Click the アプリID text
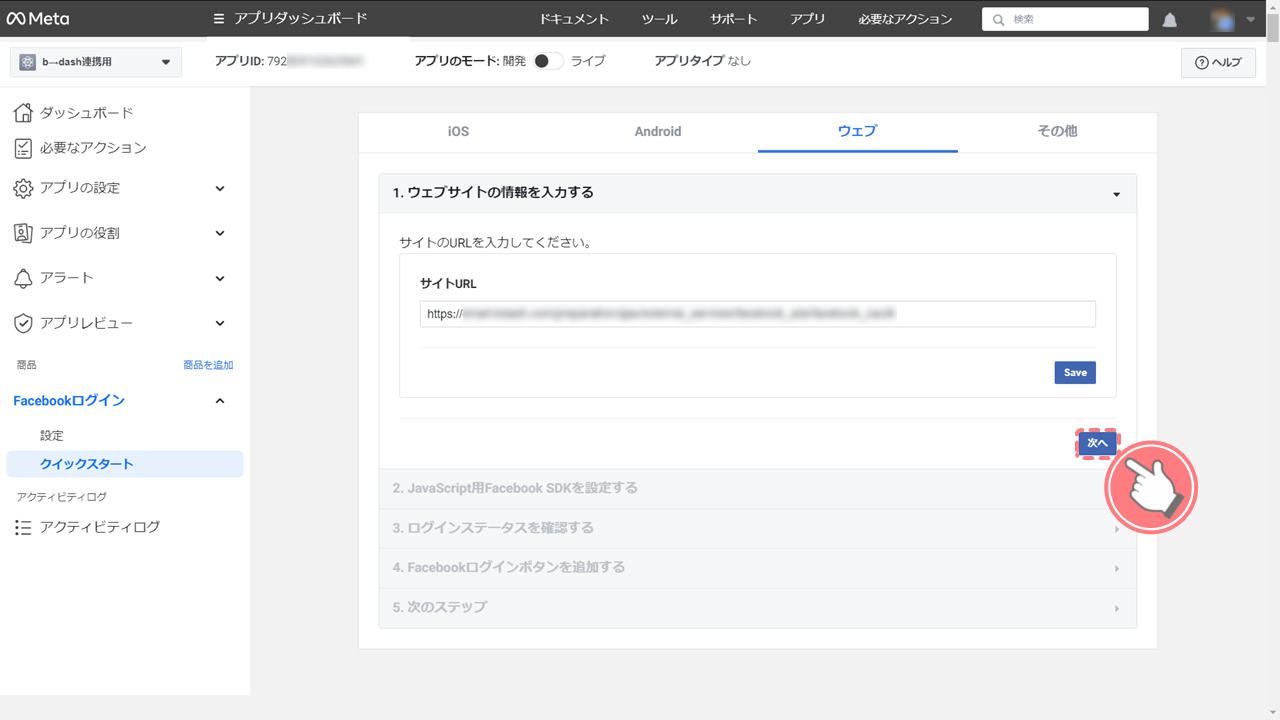The image size is (1280, 720). coord(290,61)
